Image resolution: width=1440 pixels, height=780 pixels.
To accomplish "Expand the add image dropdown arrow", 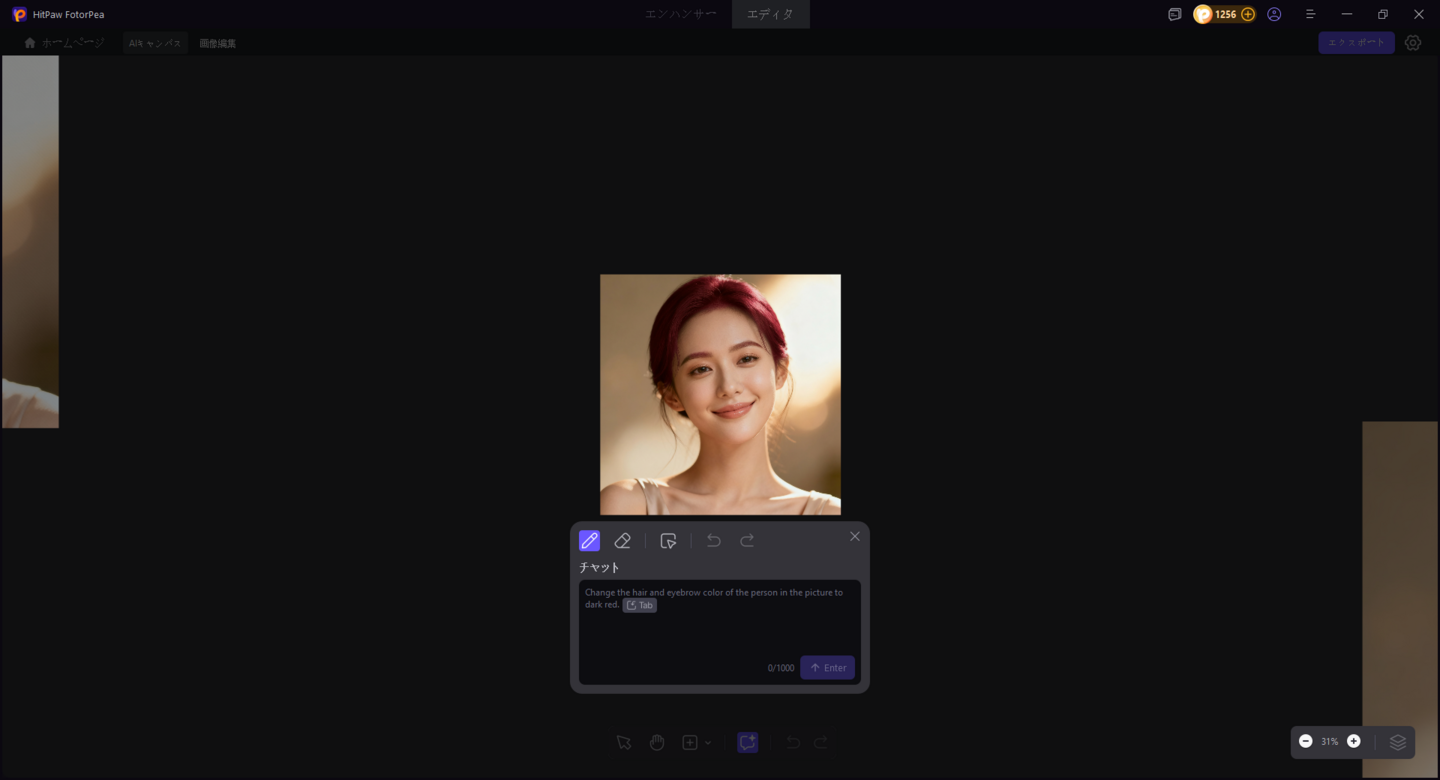I will (708, 743).
